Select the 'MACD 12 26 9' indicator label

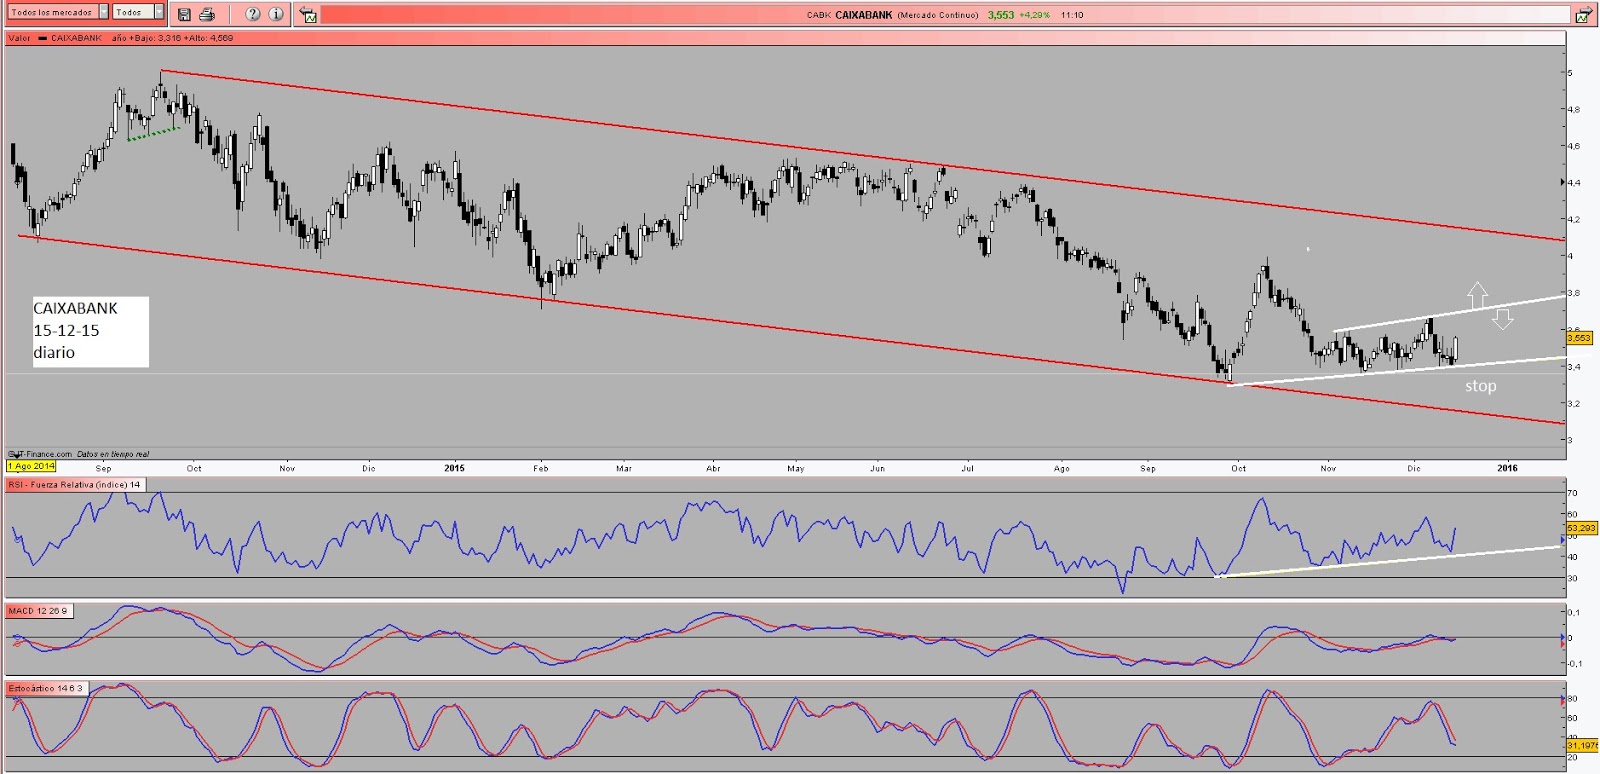pyautogui.click(x=38, y=610)
